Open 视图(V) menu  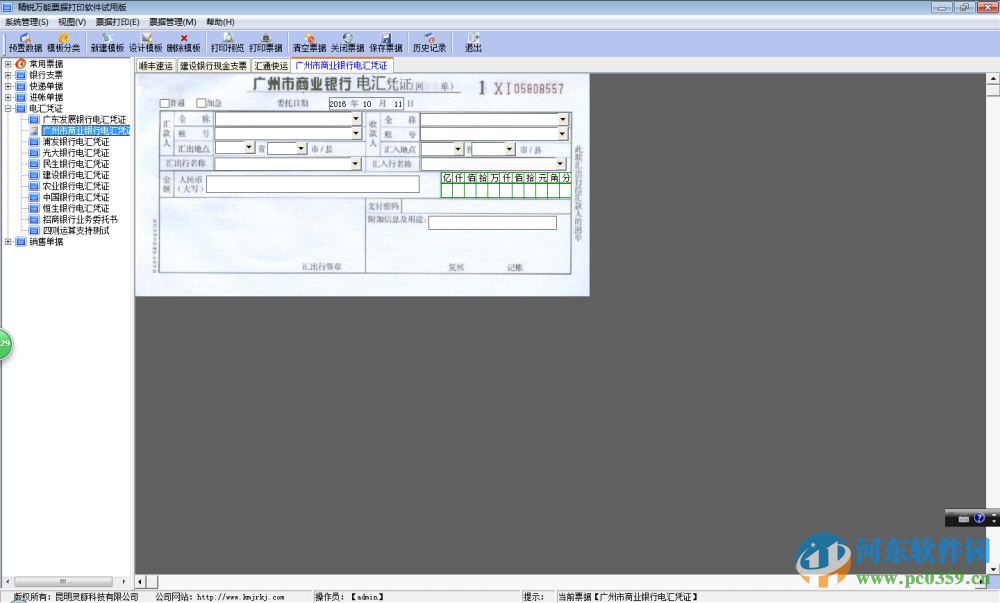[72, 22]
